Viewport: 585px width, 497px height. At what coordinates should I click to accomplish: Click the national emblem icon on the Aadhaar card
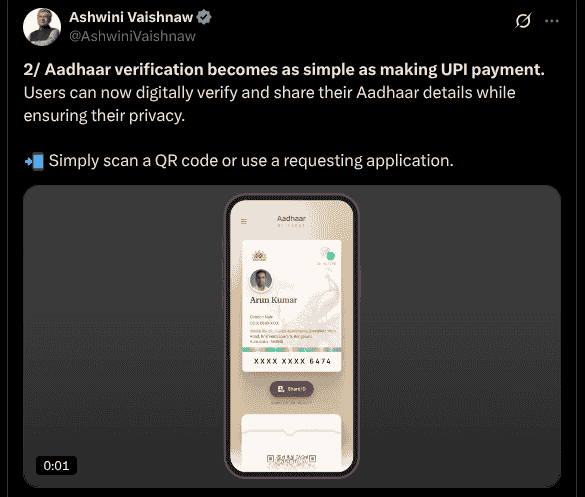point(259,256)
